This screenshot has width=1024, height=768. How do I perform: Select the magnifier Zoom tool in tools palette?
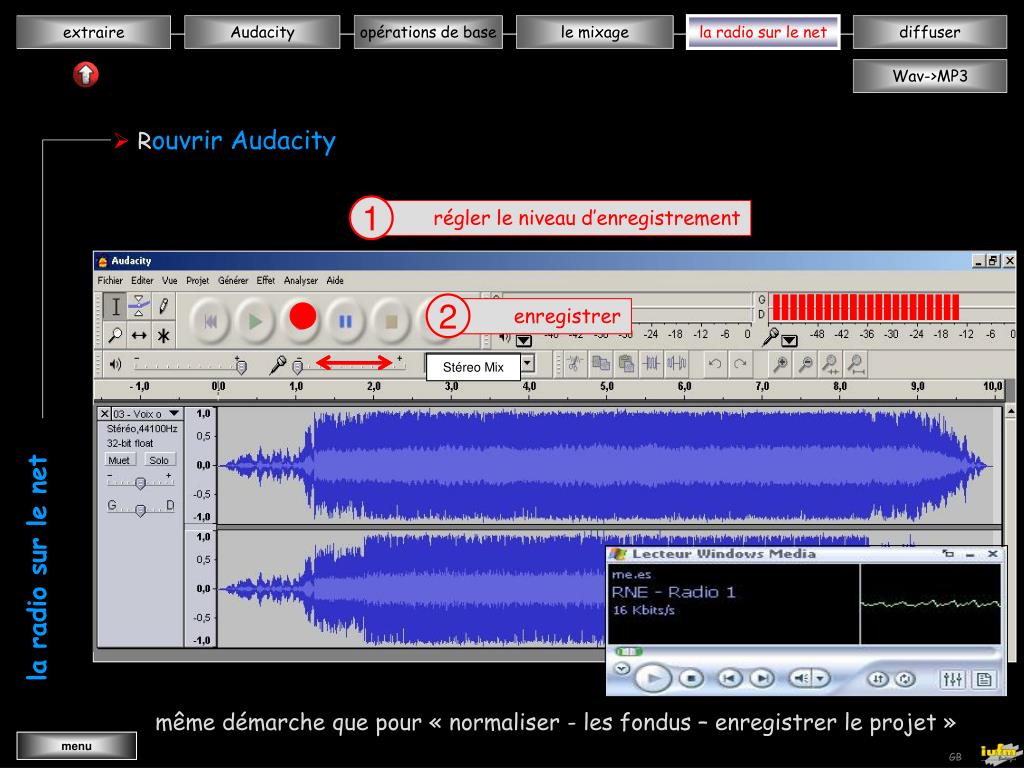(x=115, y=335)
